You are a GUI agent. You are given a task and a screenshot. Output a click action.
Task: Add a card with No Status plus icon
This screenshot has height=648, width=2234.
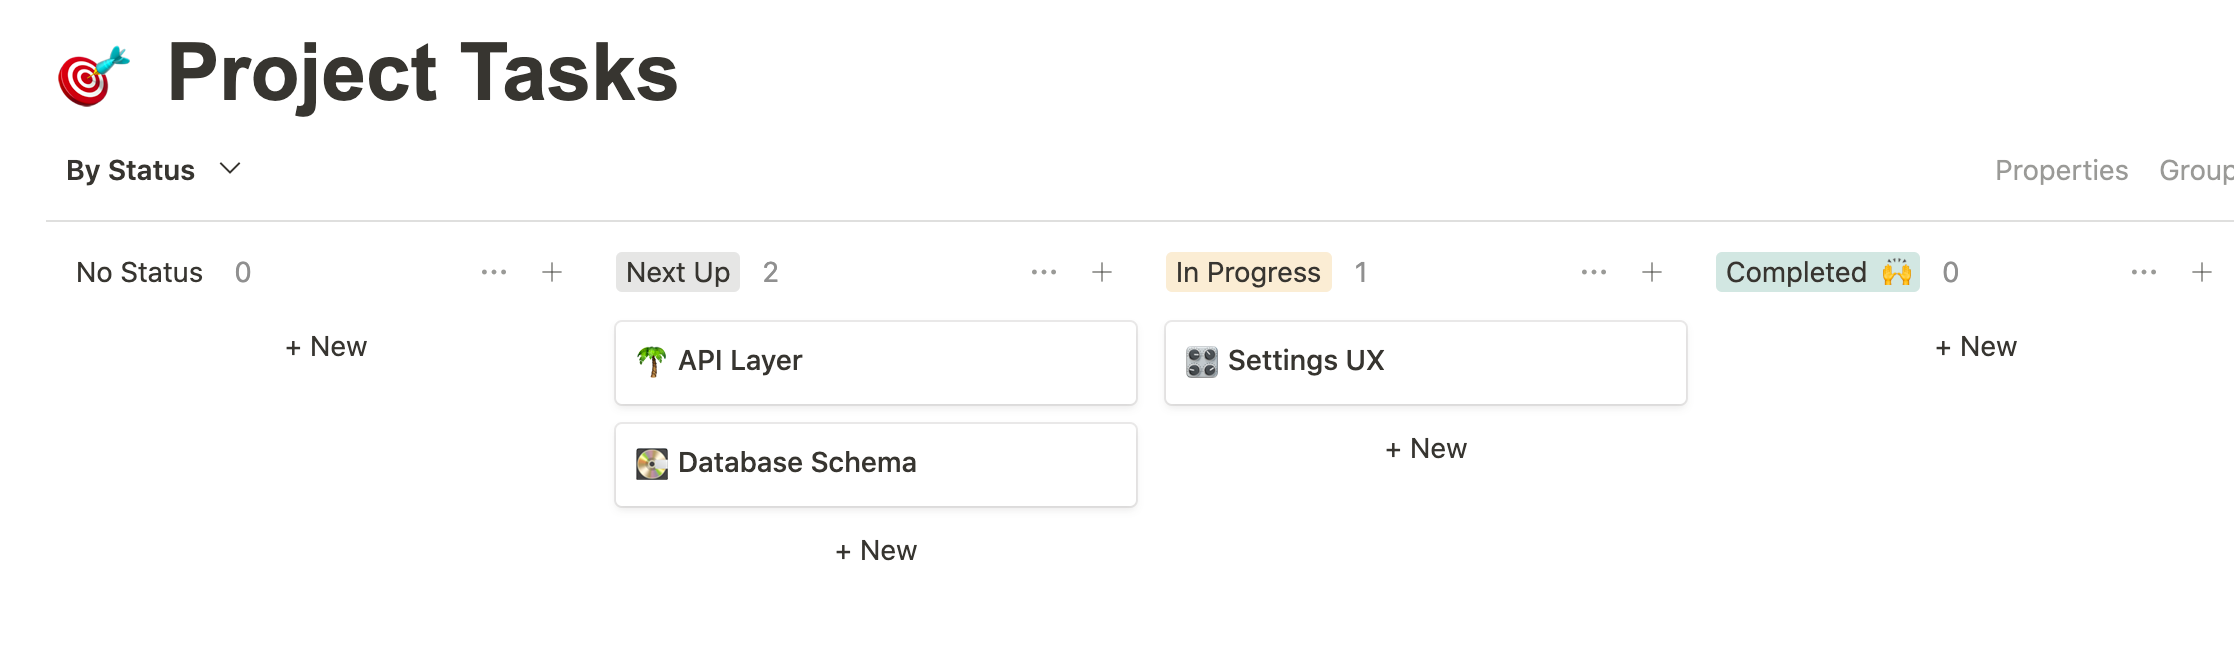(x=552, y=272)
